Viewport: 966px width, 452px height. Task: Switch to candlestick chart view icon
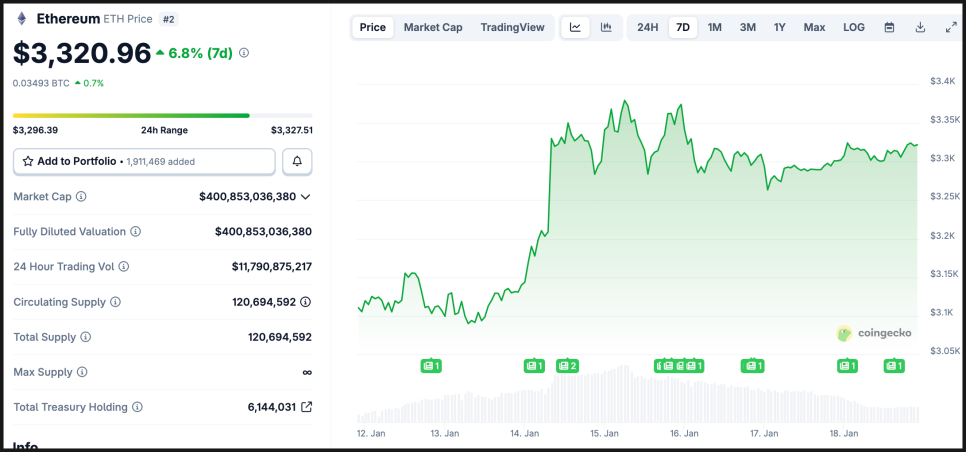(x=606, y=27)
